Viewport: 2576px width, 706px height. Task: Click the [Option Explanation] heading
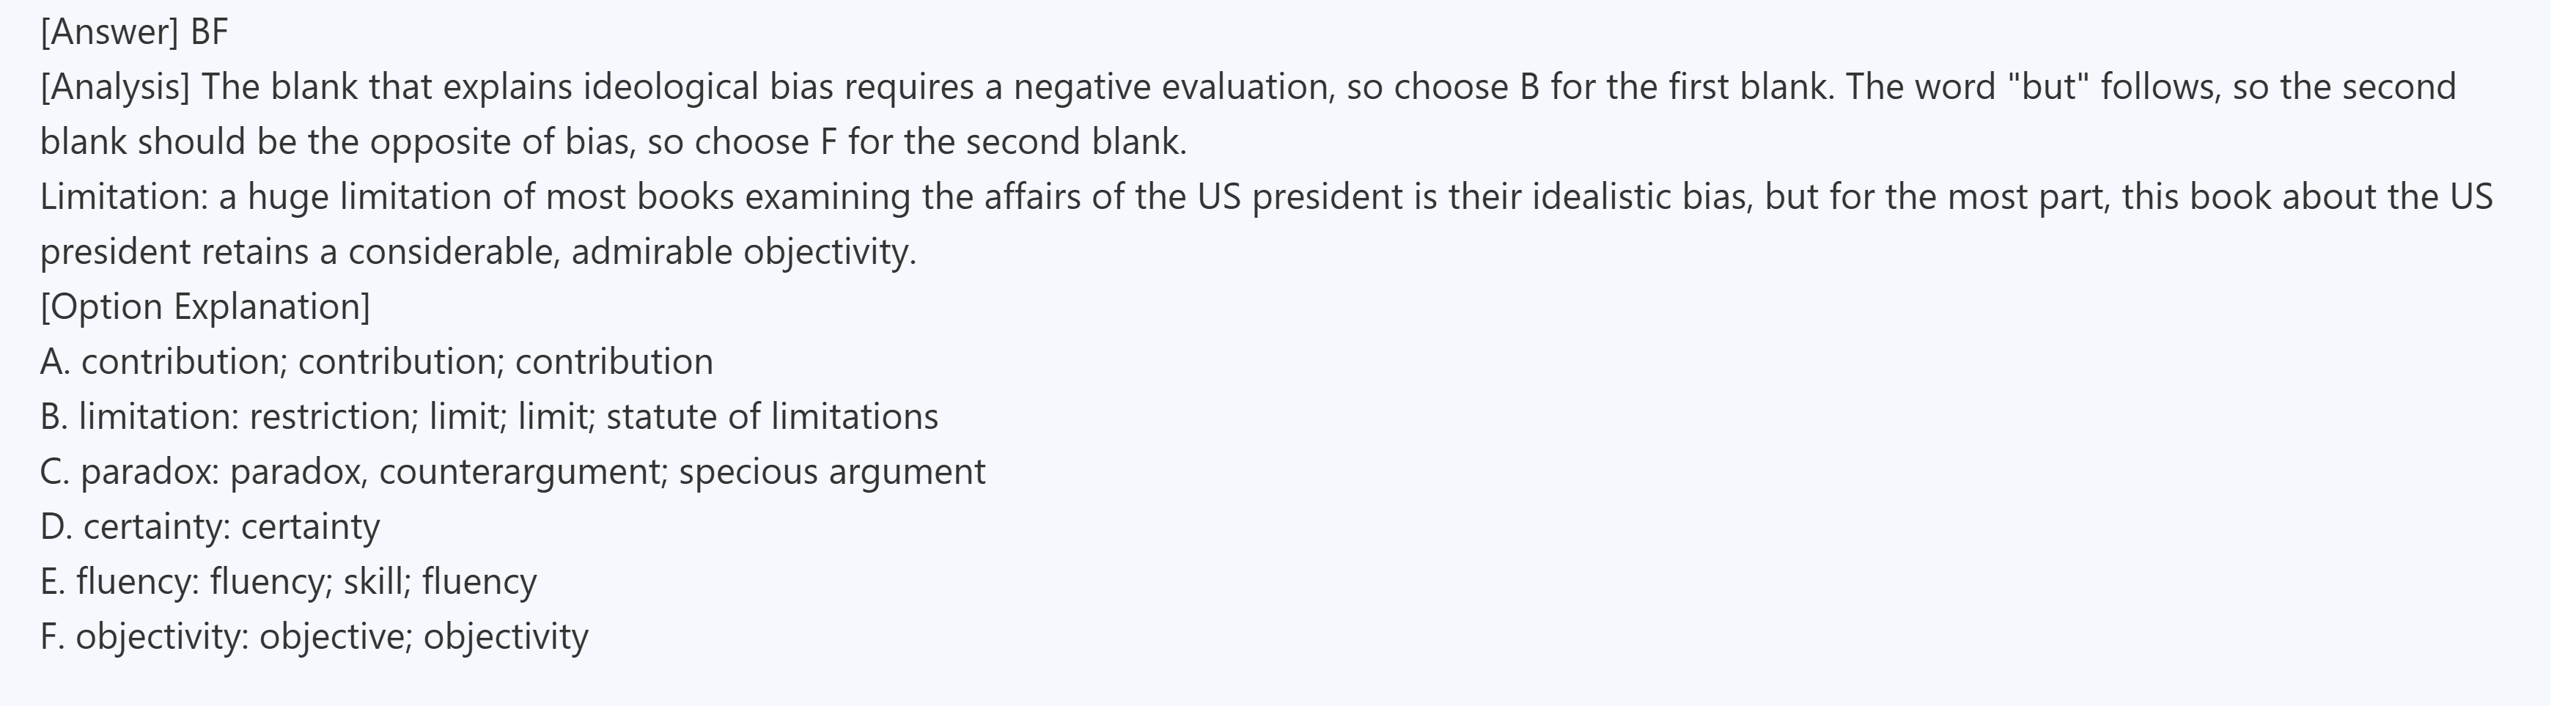pyautogui.click(x=205, y=306)
